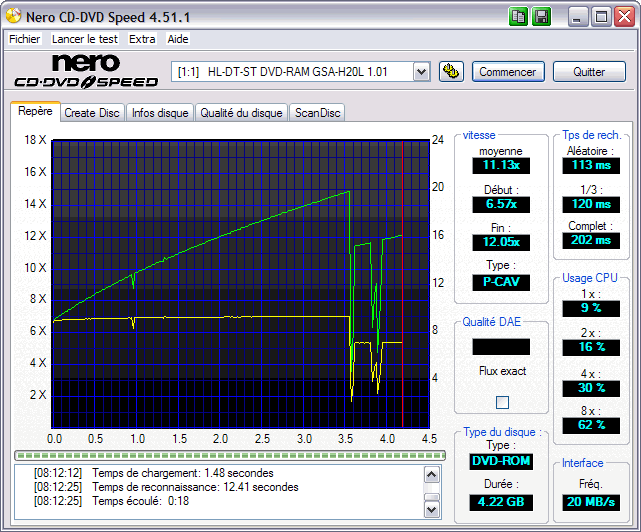Click the green test progress bar
Image resolution: width=641 pixels, height=532 pixels.
tap(230, 455)
